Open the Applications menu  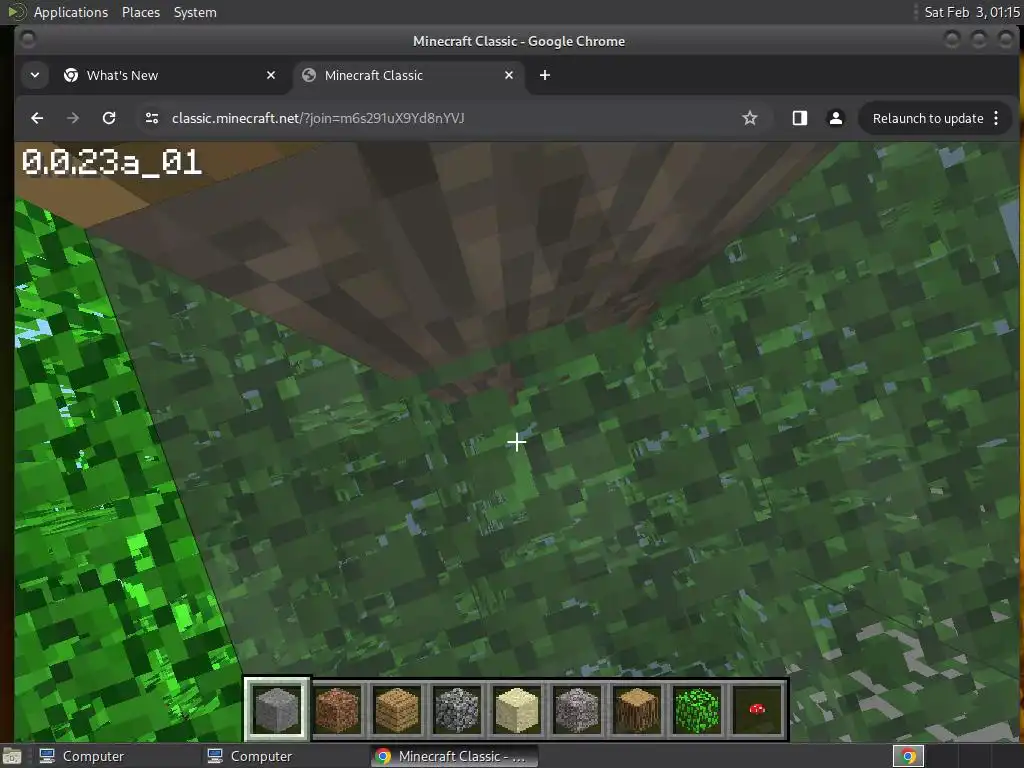71,12
